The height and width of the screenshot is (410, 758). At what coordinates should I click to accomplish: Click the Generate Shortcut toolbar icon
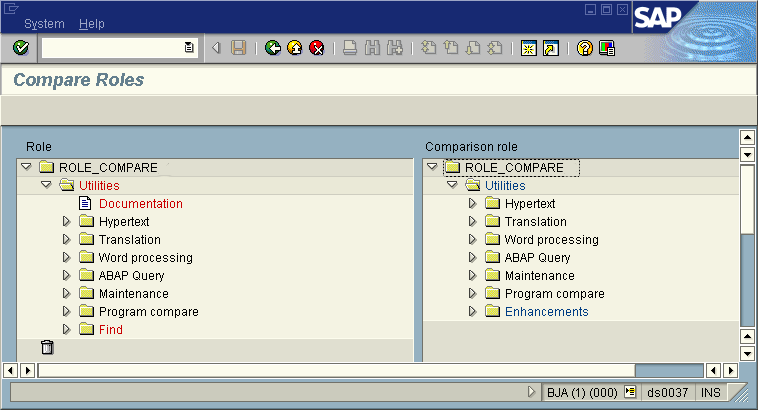click(550, 48)
